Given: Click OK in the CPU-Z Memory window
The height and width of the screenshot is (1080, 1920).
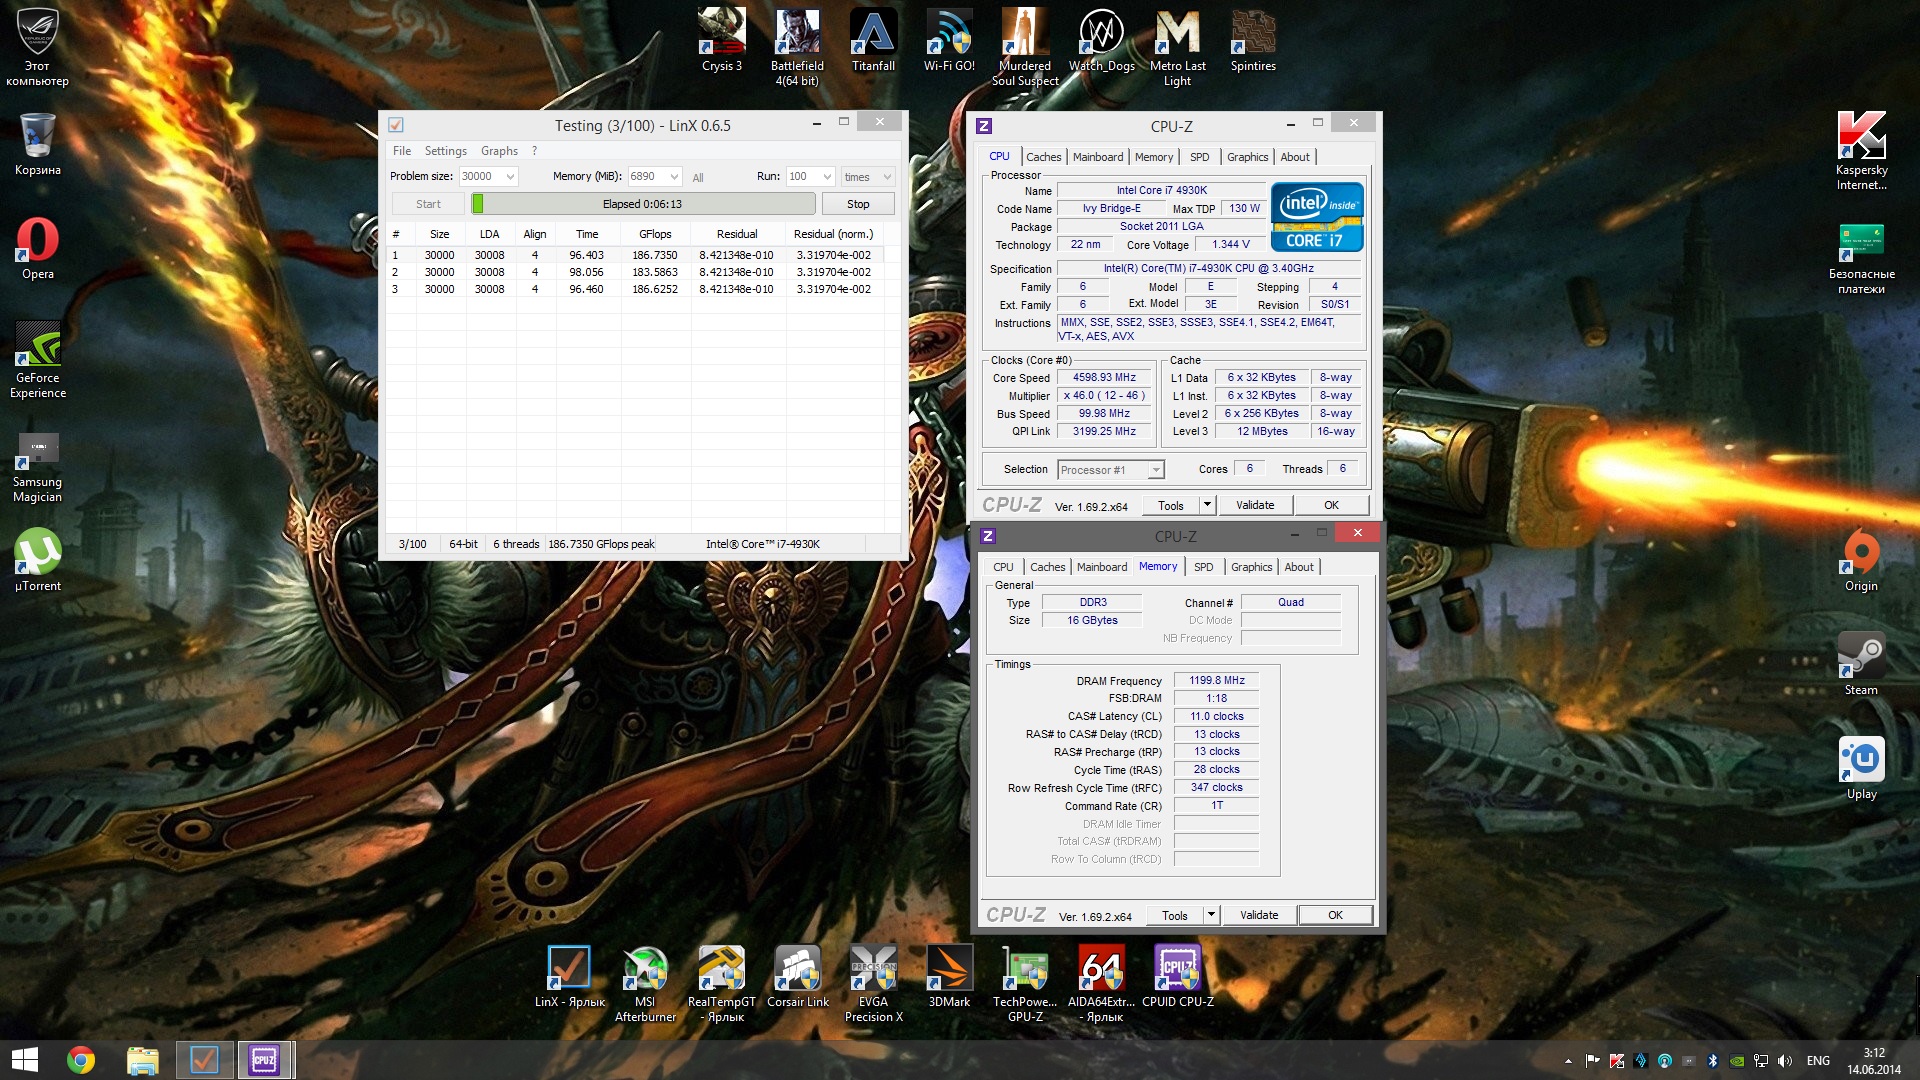Looking at the screenshot, I should pos(1335,915).
